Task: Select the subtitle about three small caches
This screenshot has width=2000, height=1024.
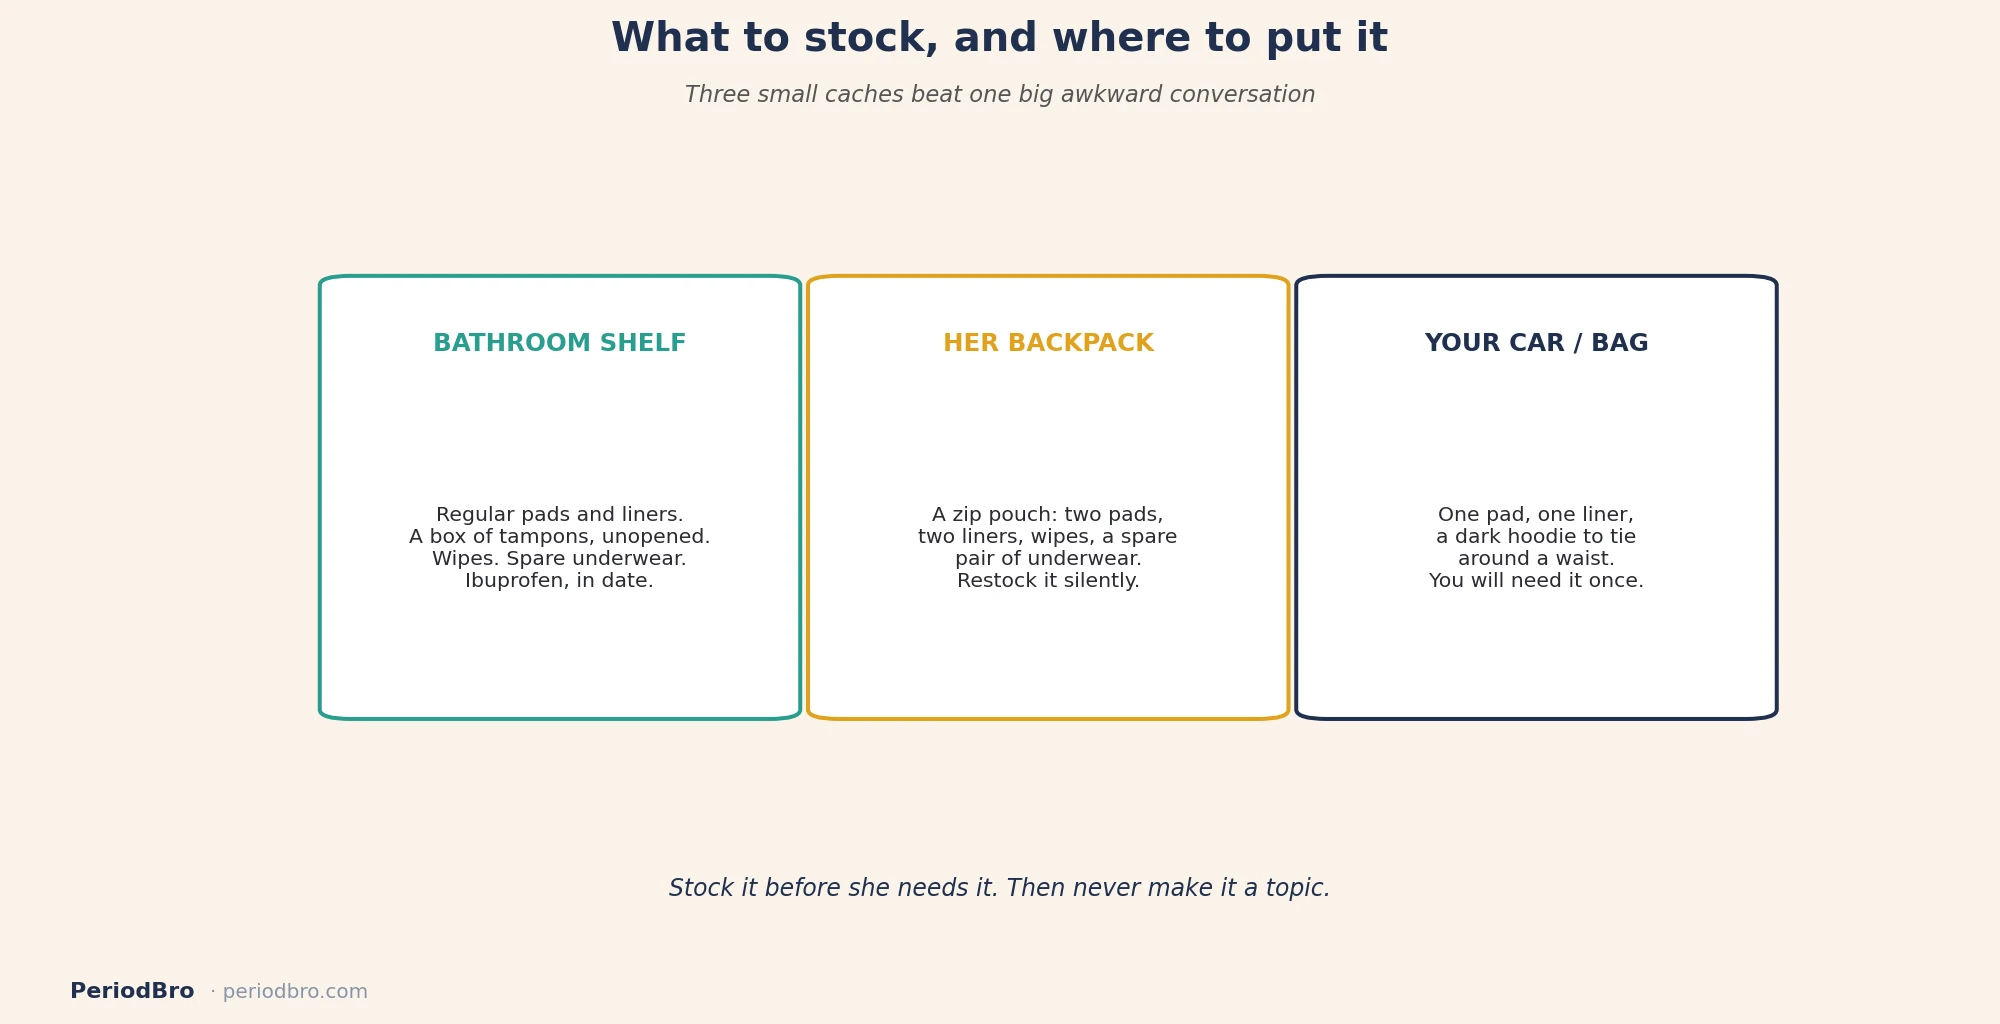Action: 1000,95
